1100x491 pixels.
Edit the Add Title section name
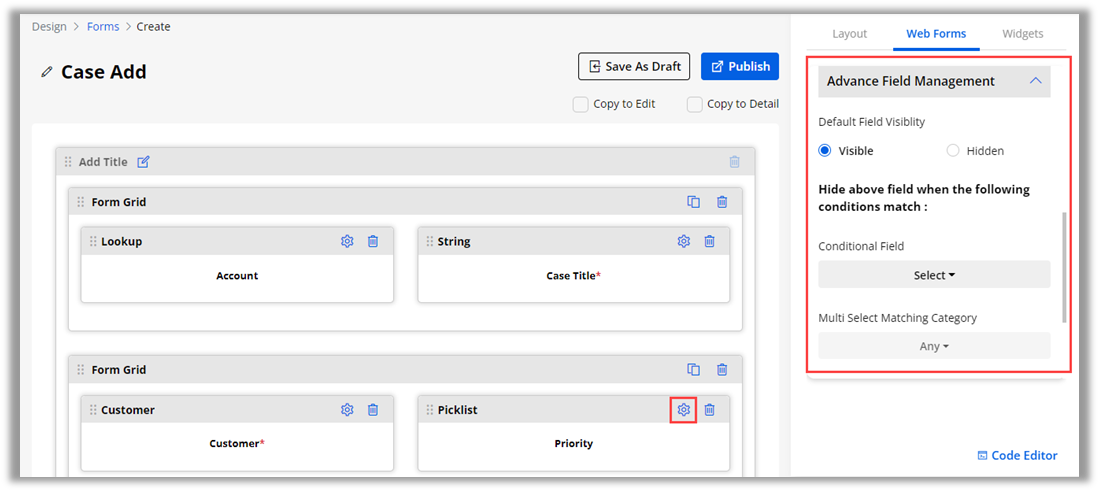(143, 162)
